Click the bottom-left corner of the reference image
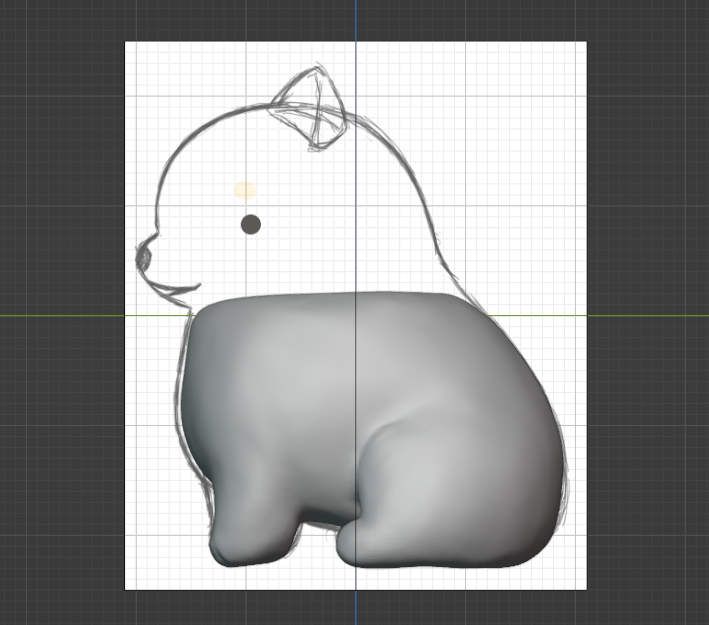709x625 pixels. click(x=125, y=590)
